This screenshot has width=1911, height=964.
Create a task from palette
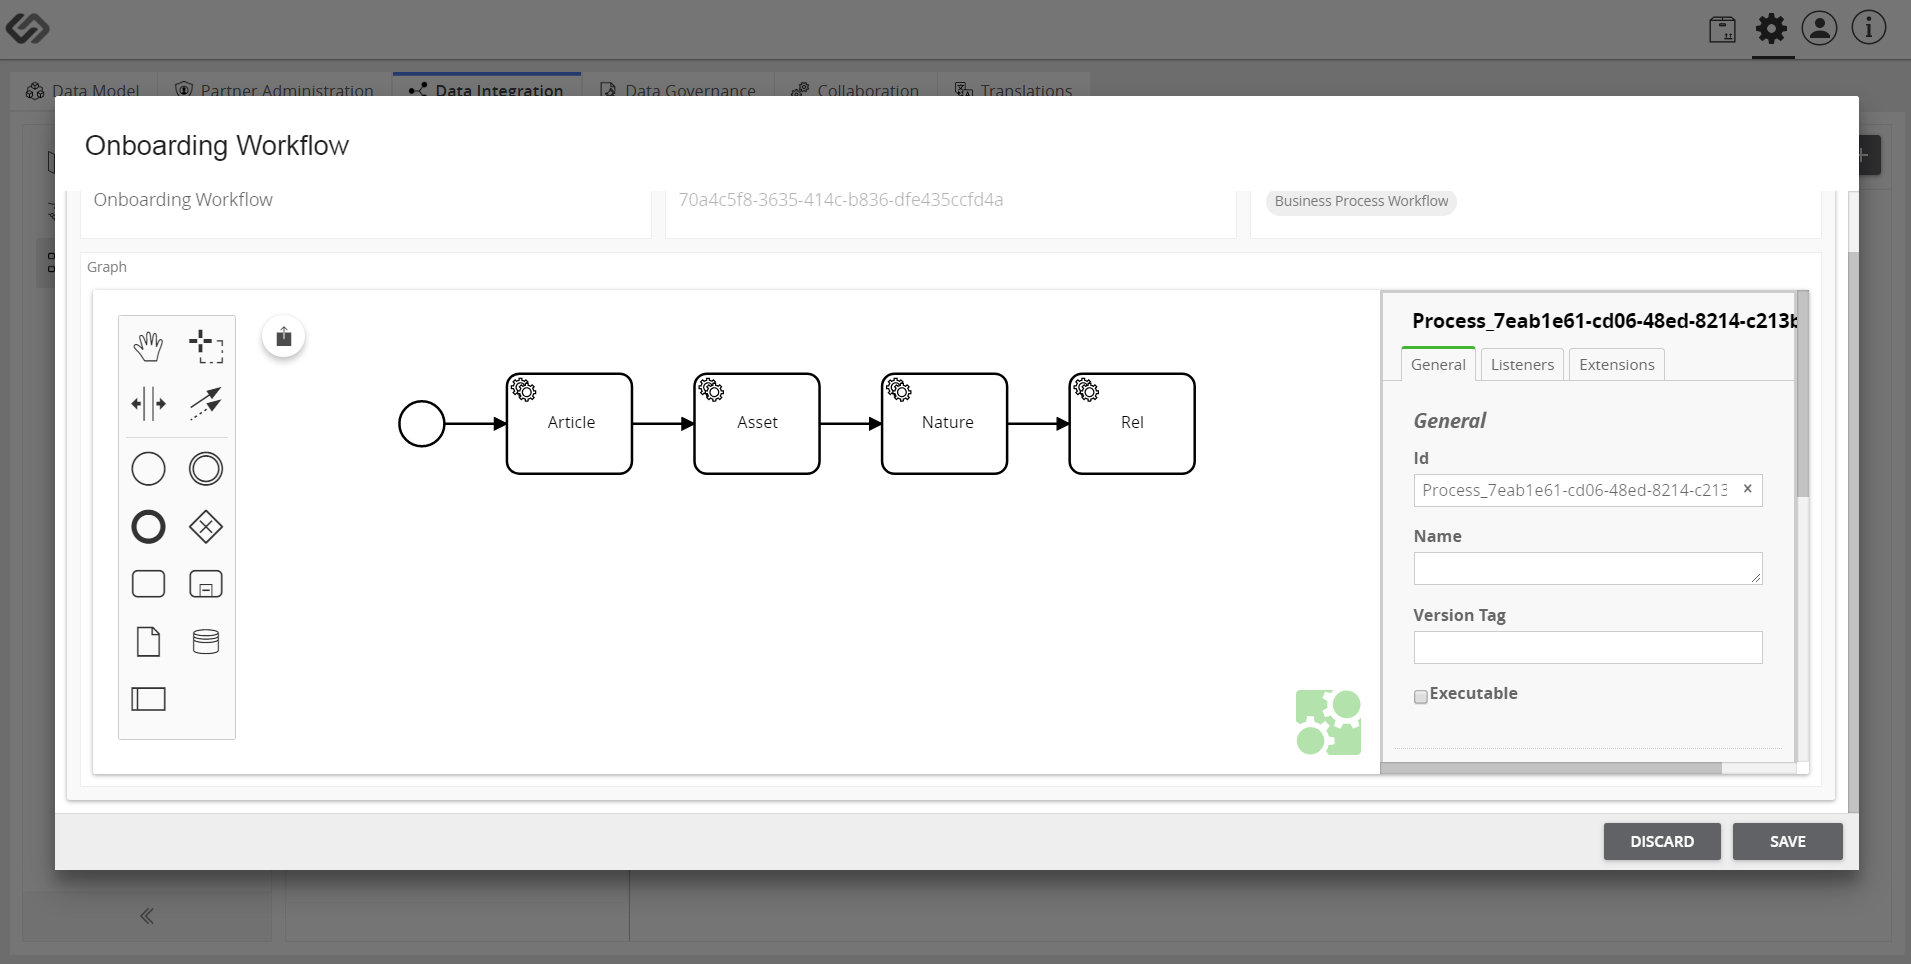[x=148, y=584]
